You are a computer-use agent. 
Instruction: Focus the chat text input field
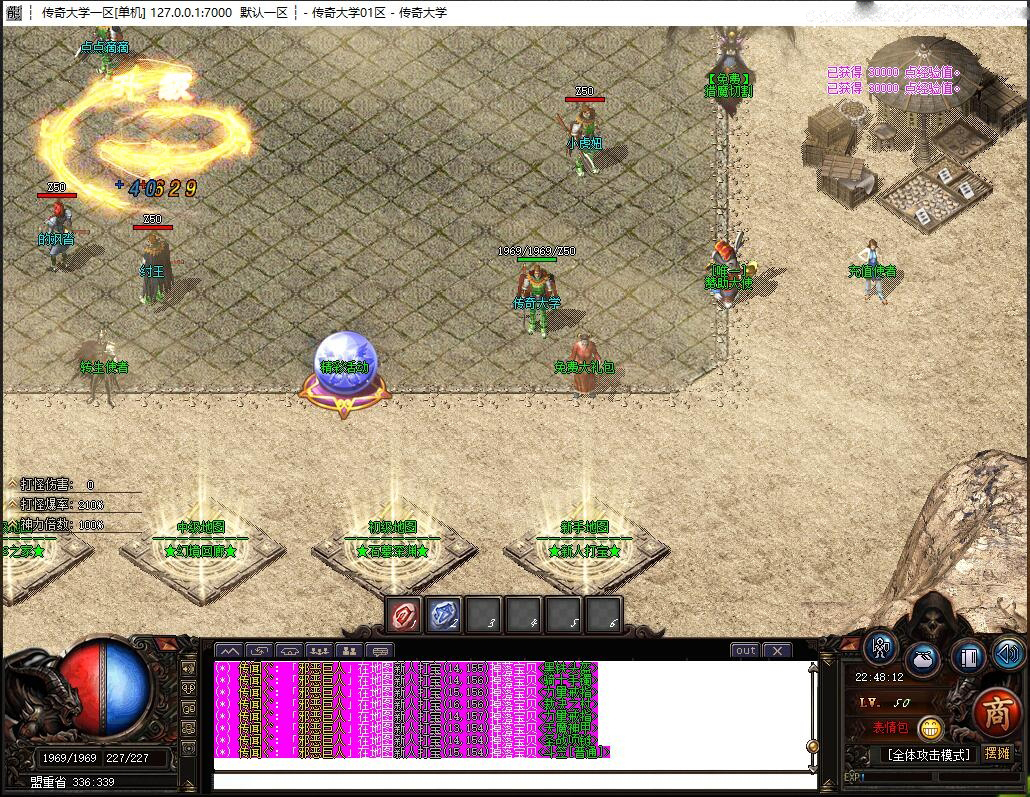[x=514, y=781]
